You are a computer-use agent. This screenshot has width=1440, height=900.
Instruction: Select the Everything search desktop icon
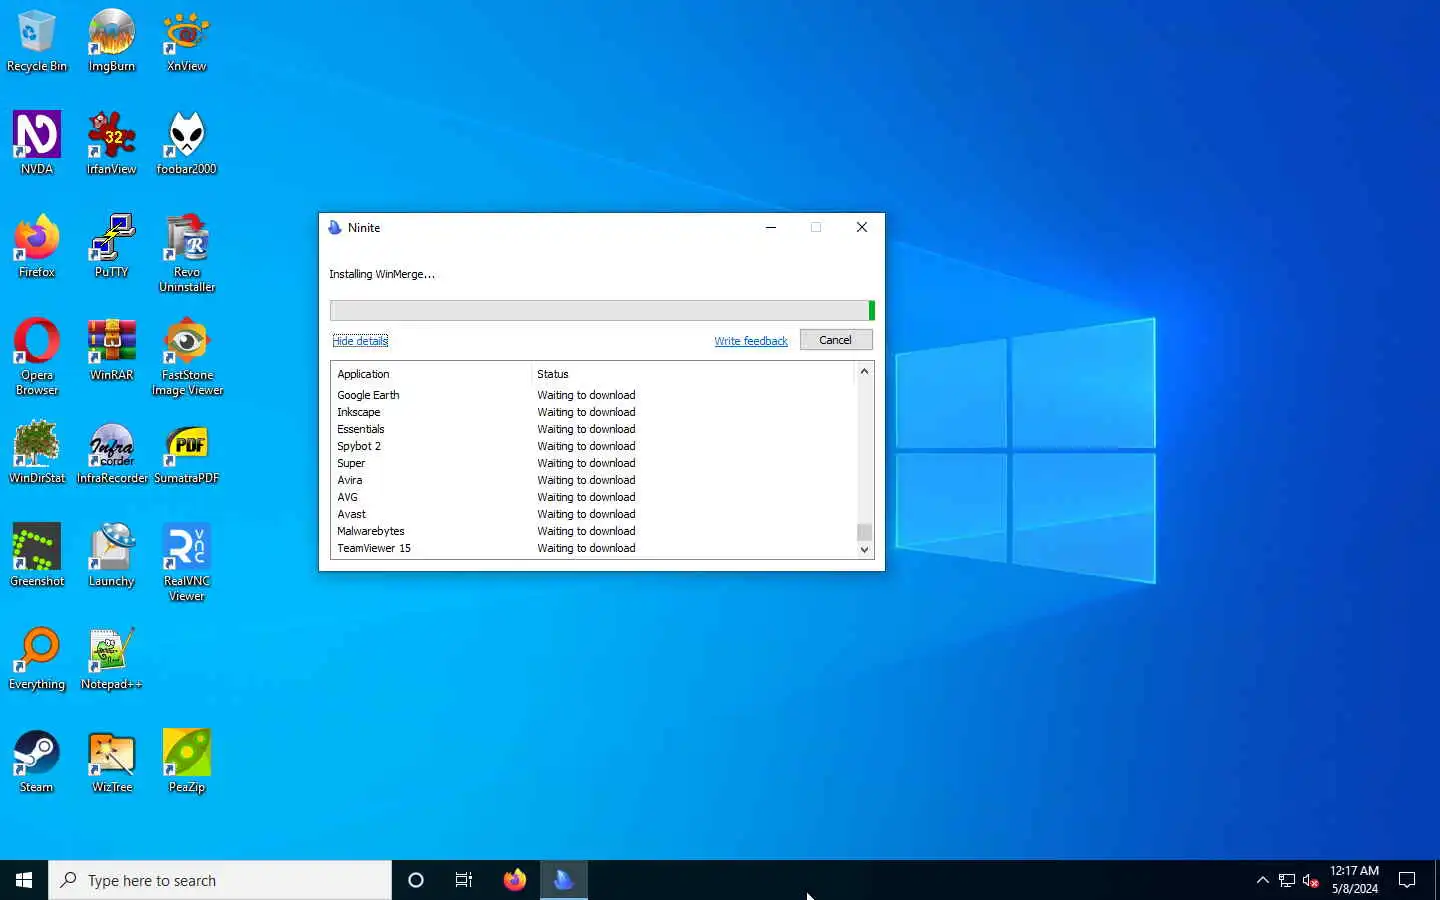pyautogui.click(x=37, y=659)
